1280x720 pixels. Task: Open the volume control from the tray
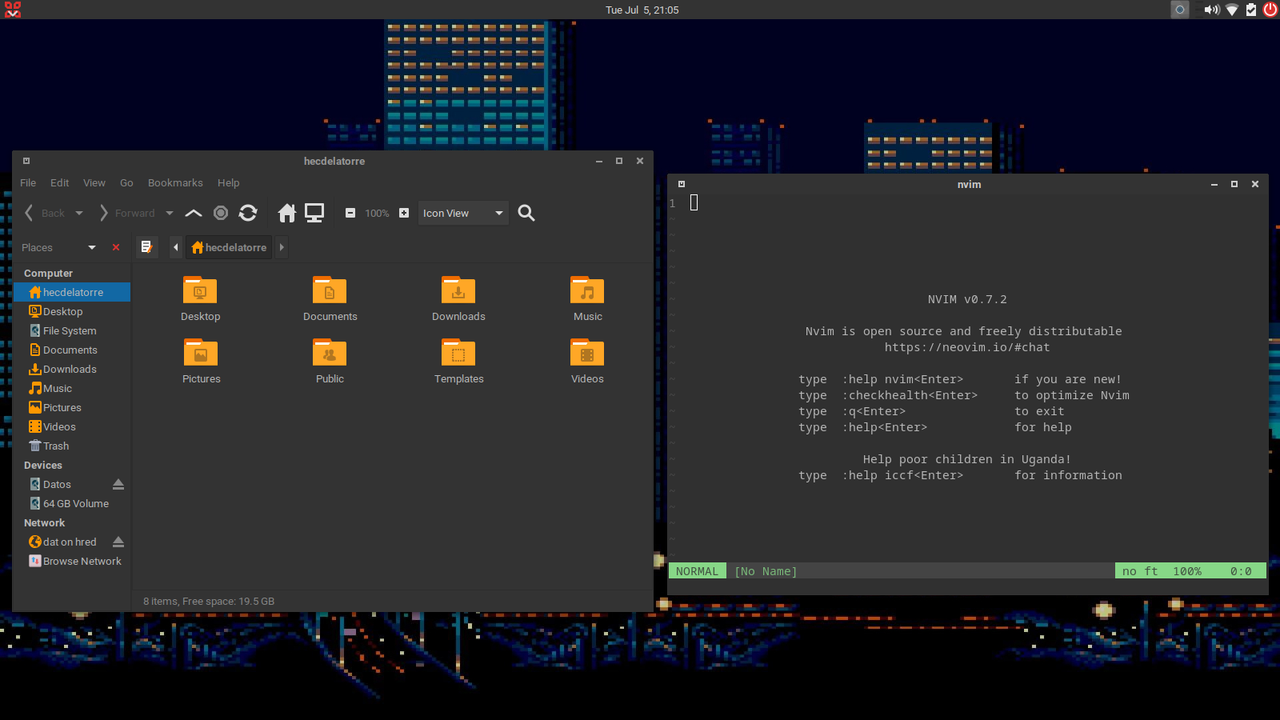tap(1209, 9)
